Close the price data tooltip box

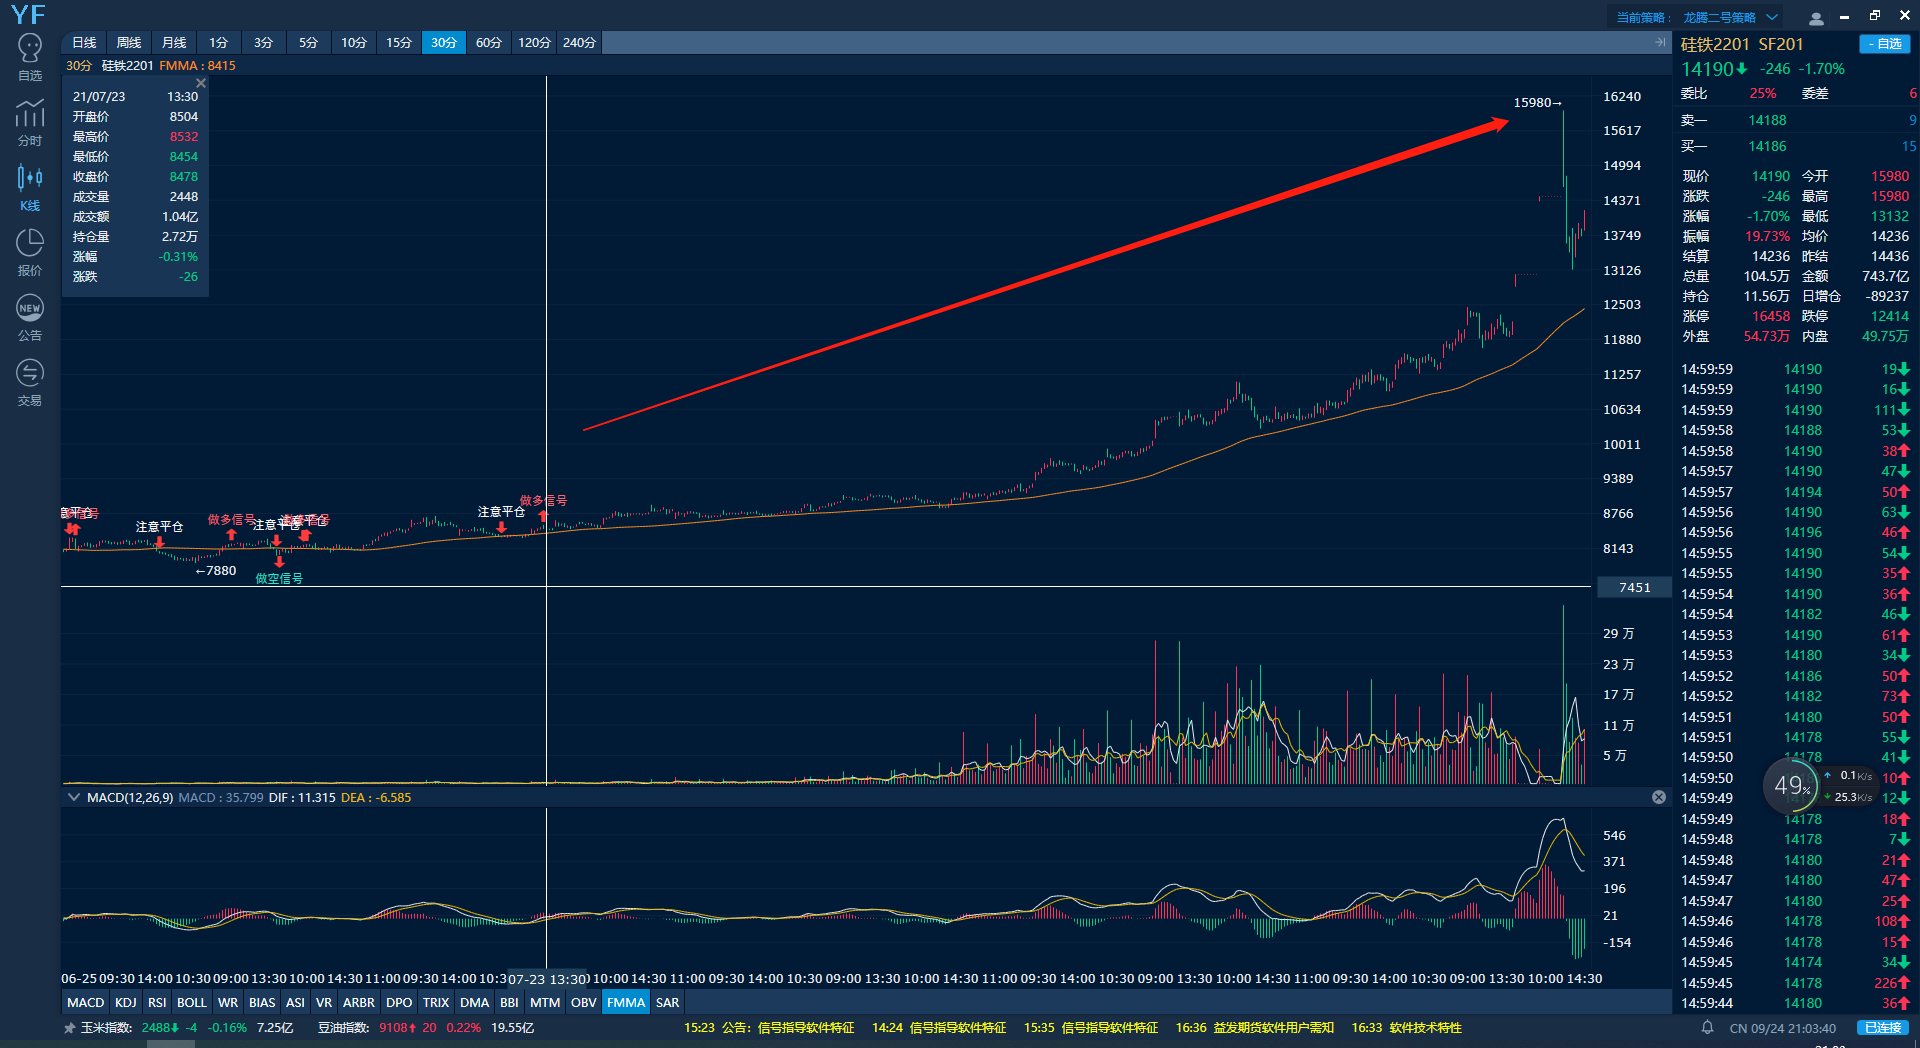coord(201,83)
